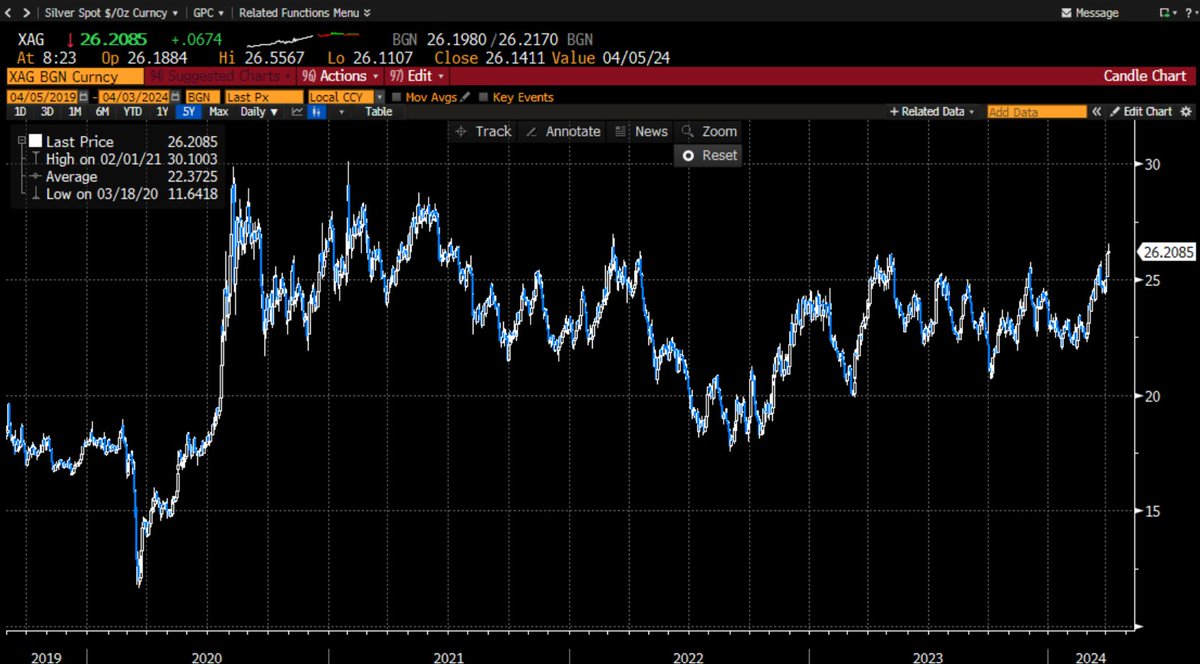The height and width of the screenshot is (664, 1200).
Task: Click the Last Px field
Action: coord(263,97)
